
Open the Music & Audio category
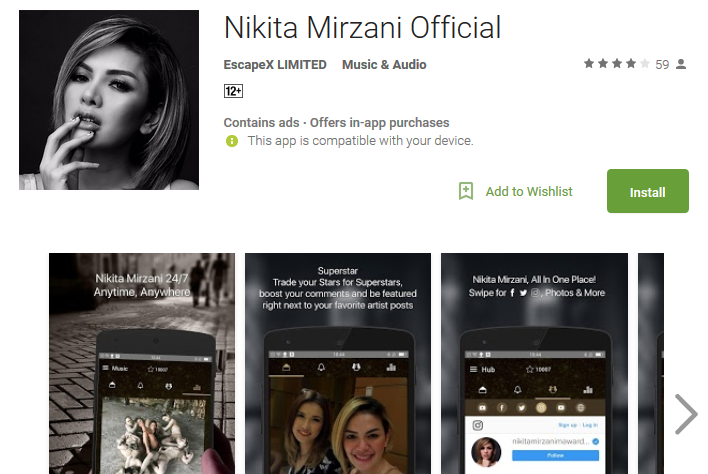pos(384,65)
